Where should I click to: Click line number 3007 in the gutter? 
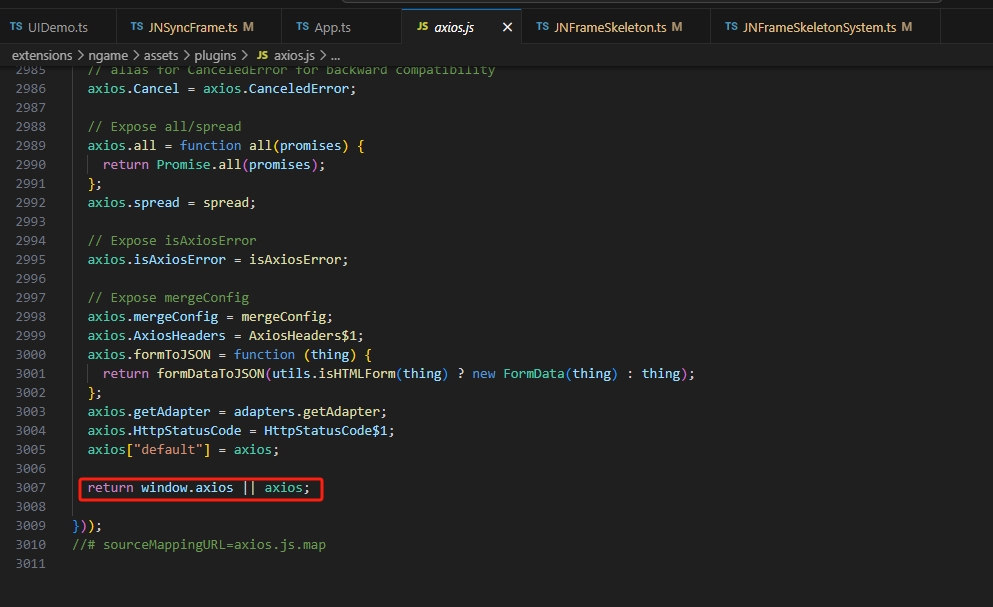coord(30,488)
